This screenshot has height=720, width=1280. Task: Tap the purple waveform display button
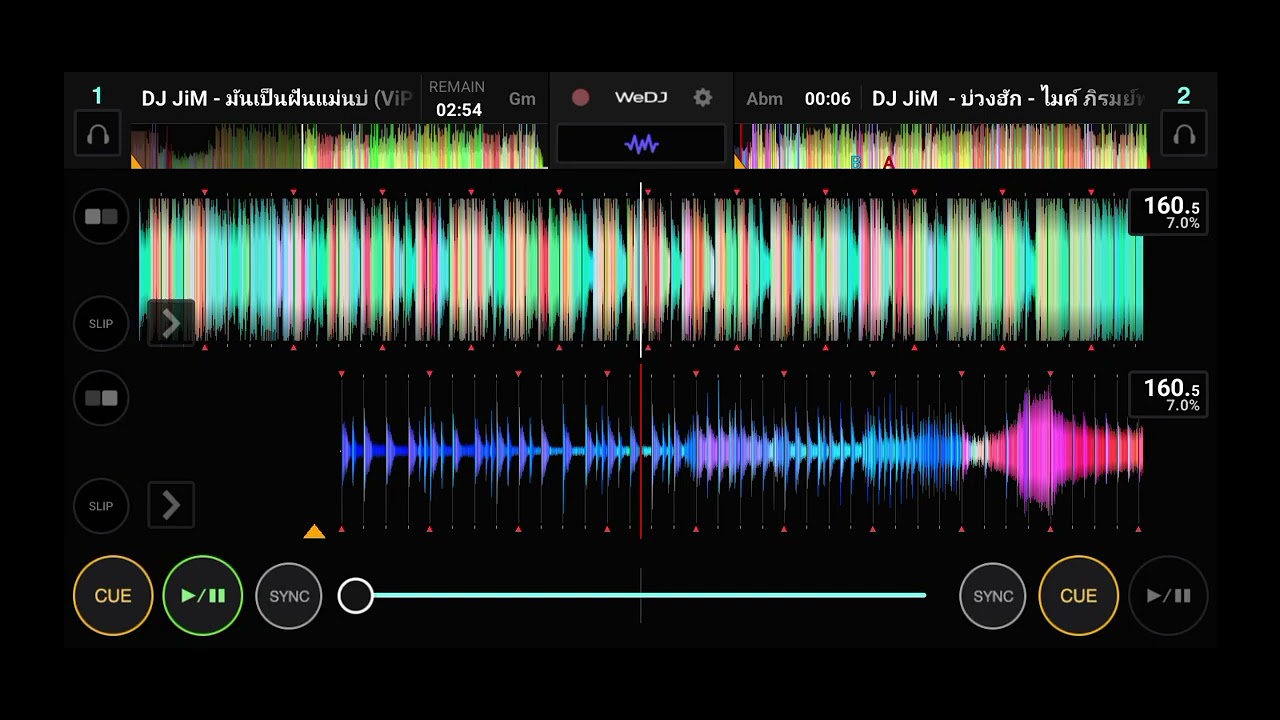click(x=641, y=144)
